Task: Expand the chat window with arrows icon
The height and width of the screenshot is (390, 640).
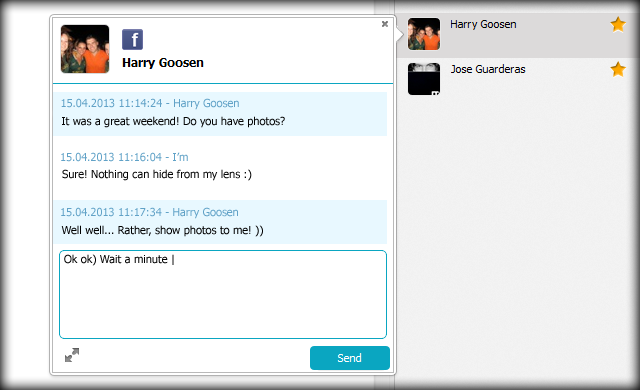Action: pos(72,355)
